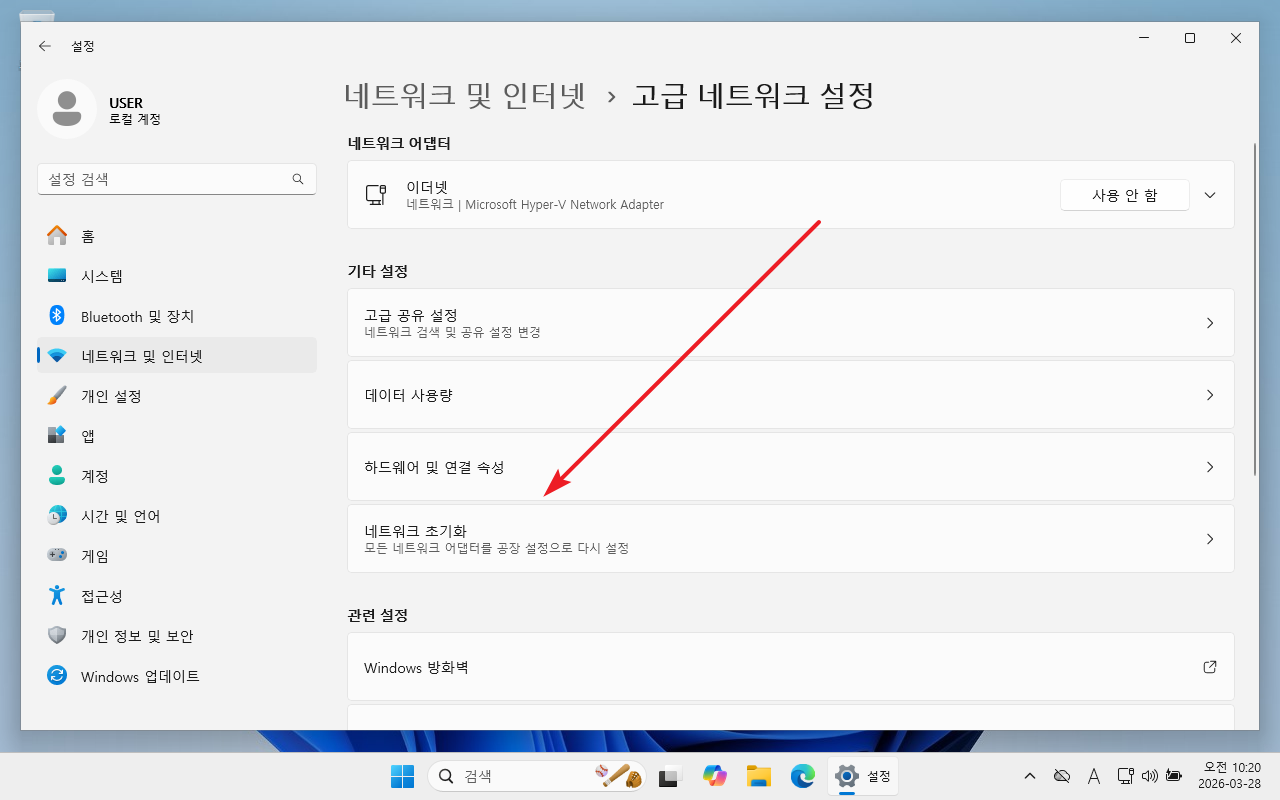Open the 홈 (Home) sidebar item
This screenshot has width=1280, height=800.
click(88, 236)
